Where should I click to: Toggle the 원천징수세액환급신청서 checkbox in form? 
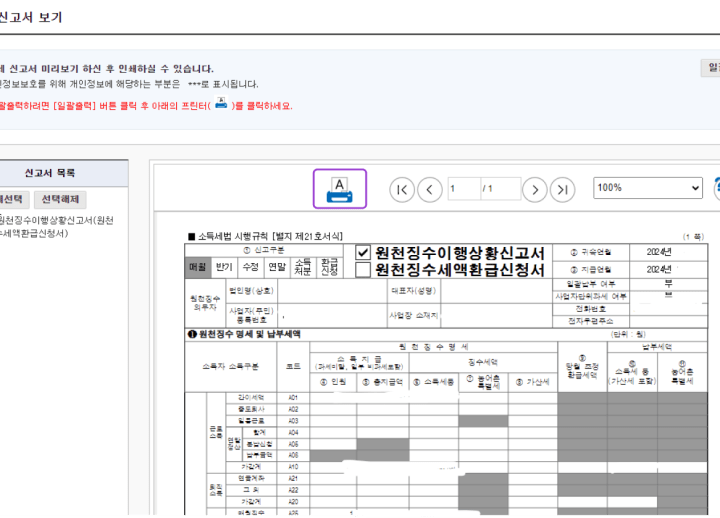[363, 270]
